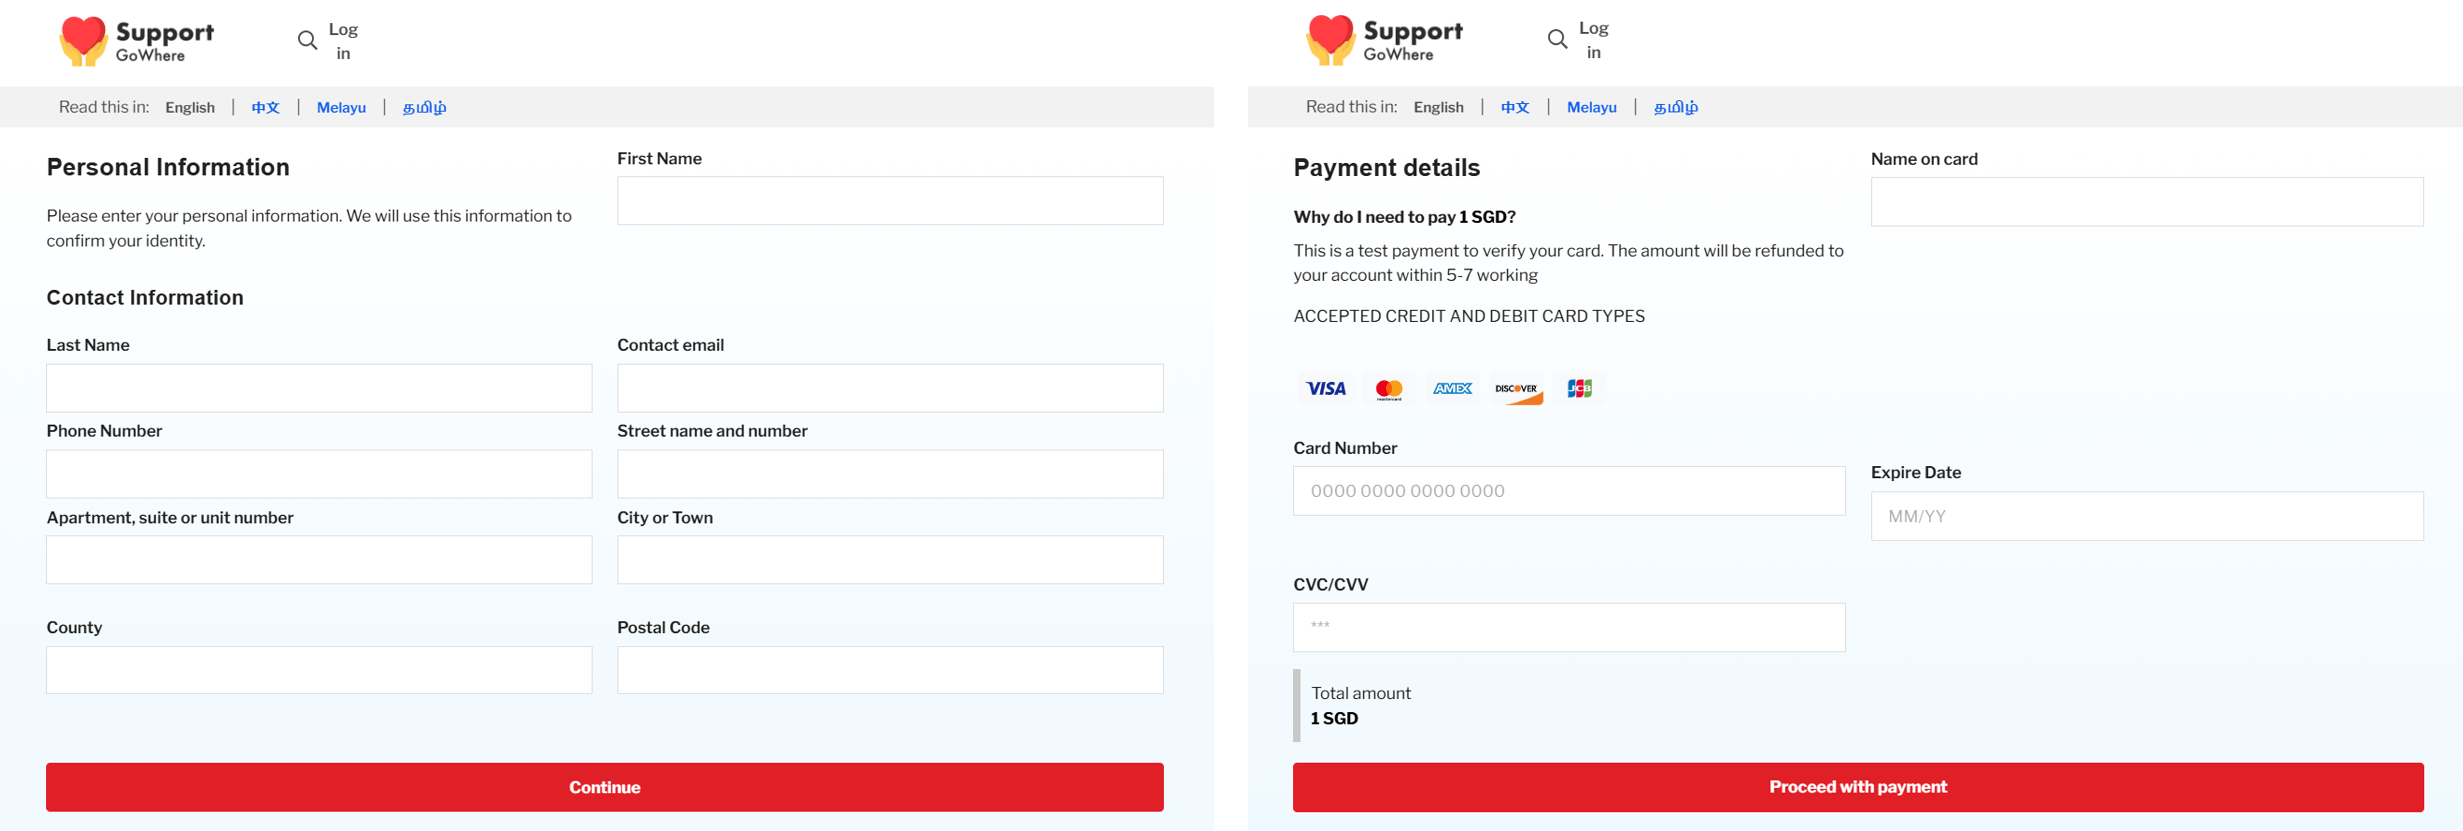Switch language to Melayu
The width and height of the screenshot is (2463, 831).
pyautogui.click(x=341, y=107)
